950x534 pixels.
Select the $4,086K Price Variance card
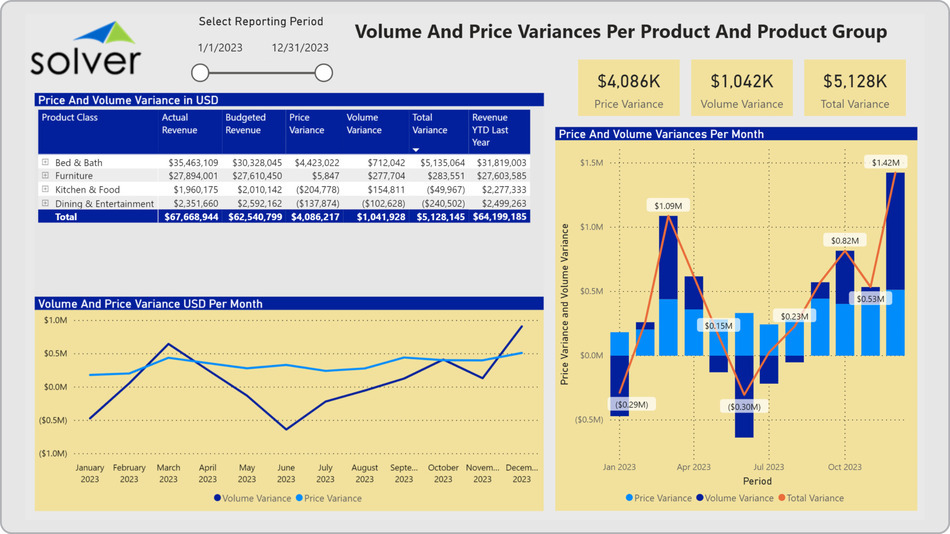click(x=629, y=88)
